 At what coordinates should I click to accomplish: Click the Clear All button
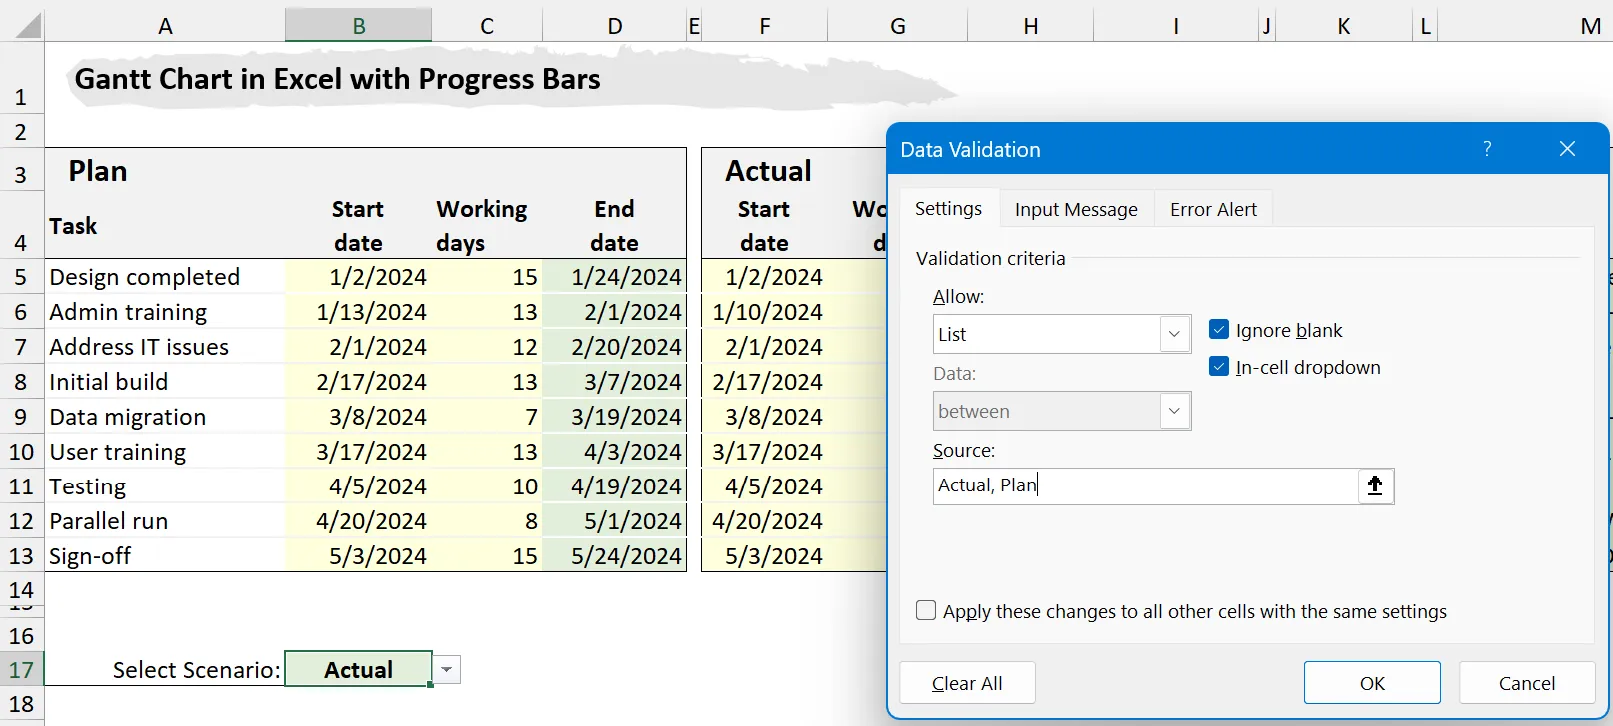pos(967,683)
